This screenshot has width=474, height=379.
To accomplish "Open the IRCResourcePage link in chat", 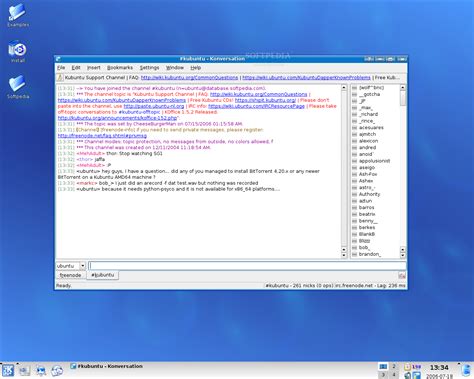I will coord(256,106).
